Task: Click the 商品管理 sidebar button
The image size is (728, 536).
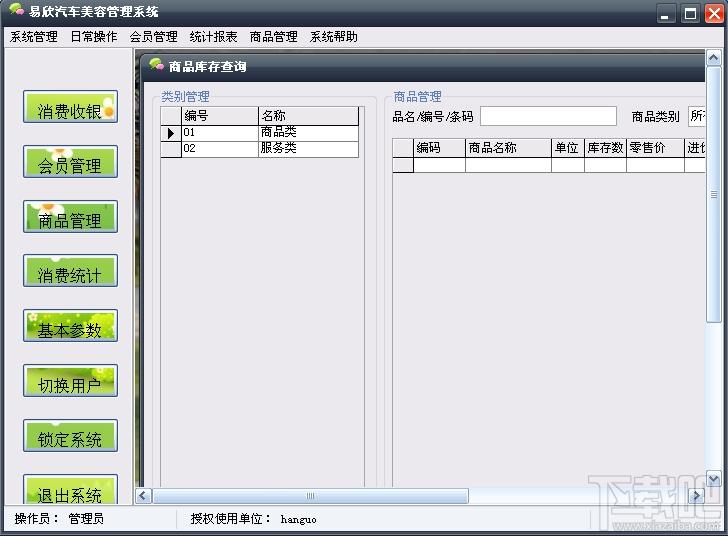Action: 70,216
